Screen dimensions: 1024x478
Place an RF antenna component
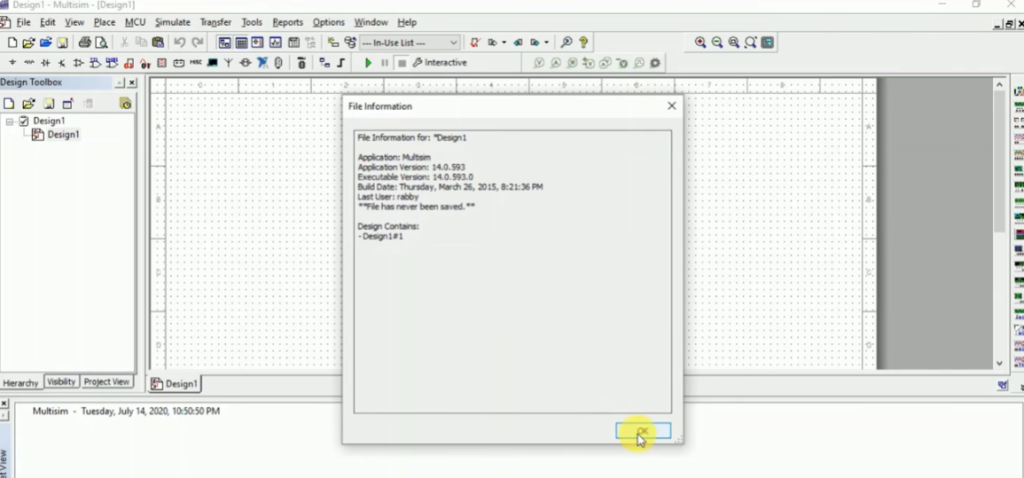pos(229,63)
